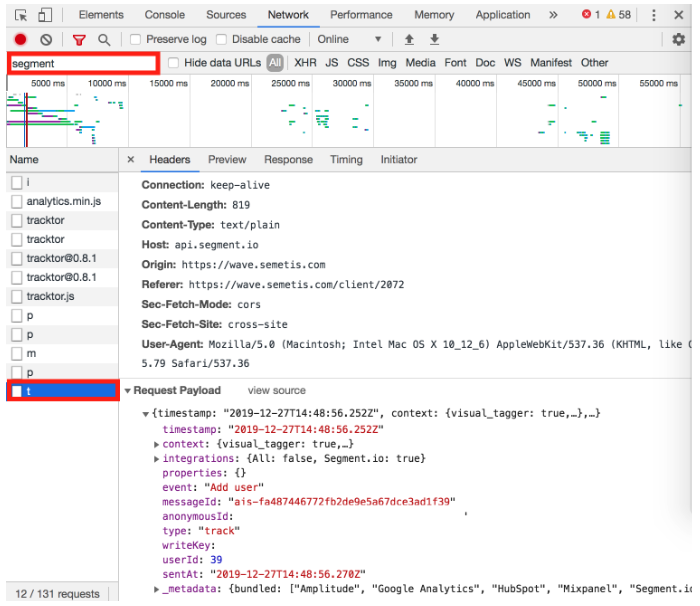
Task: Click the inspect element cursor icon
Action: (x=20, y=15)
